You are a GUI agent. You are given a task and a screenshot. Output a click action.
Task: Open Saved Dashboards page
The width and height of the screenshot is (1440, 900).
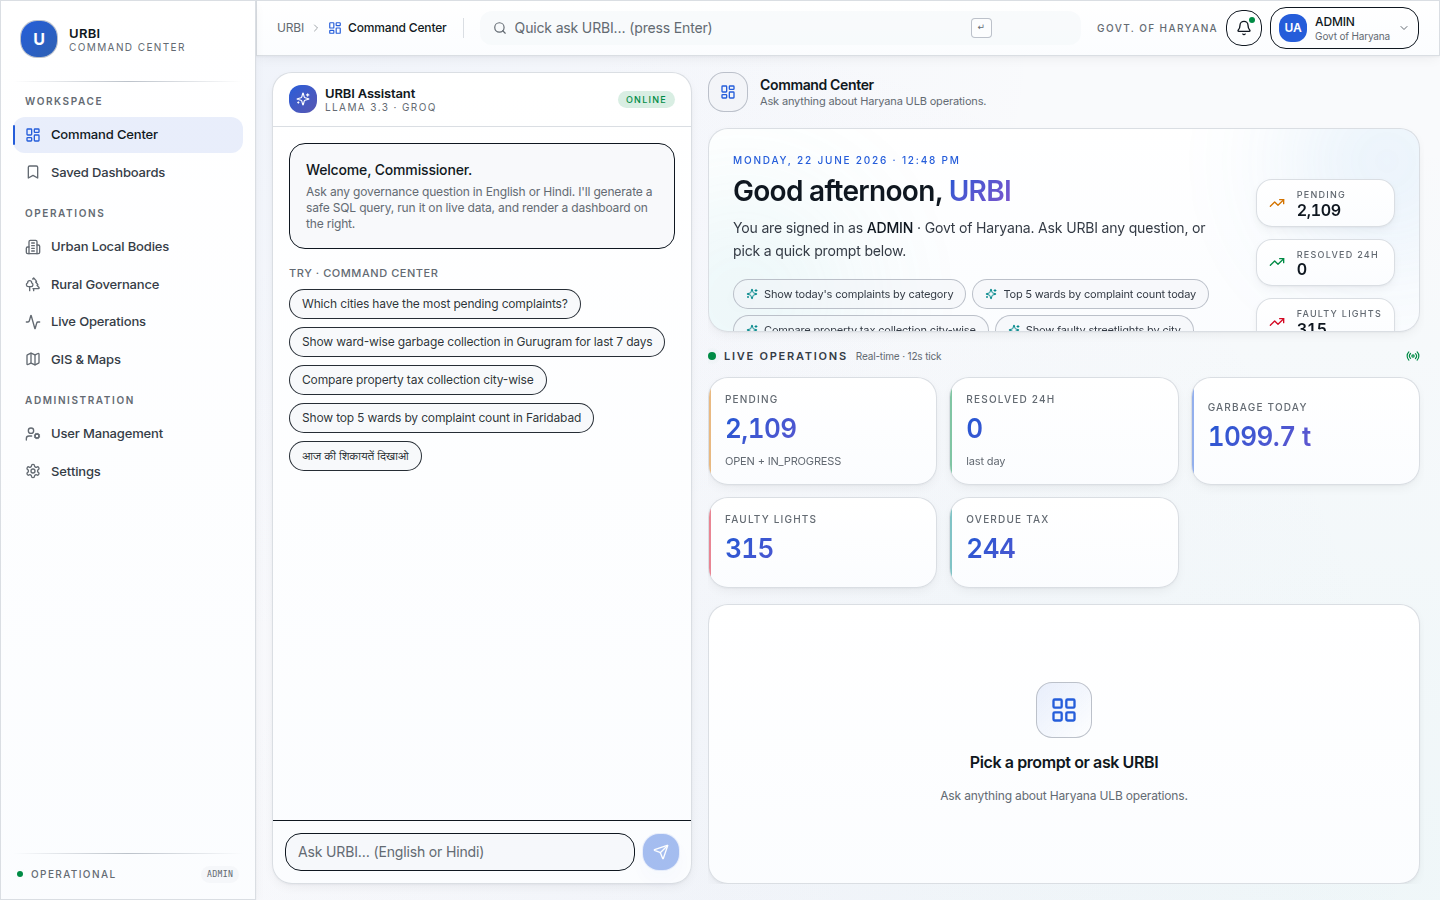[x=128, y=173]
